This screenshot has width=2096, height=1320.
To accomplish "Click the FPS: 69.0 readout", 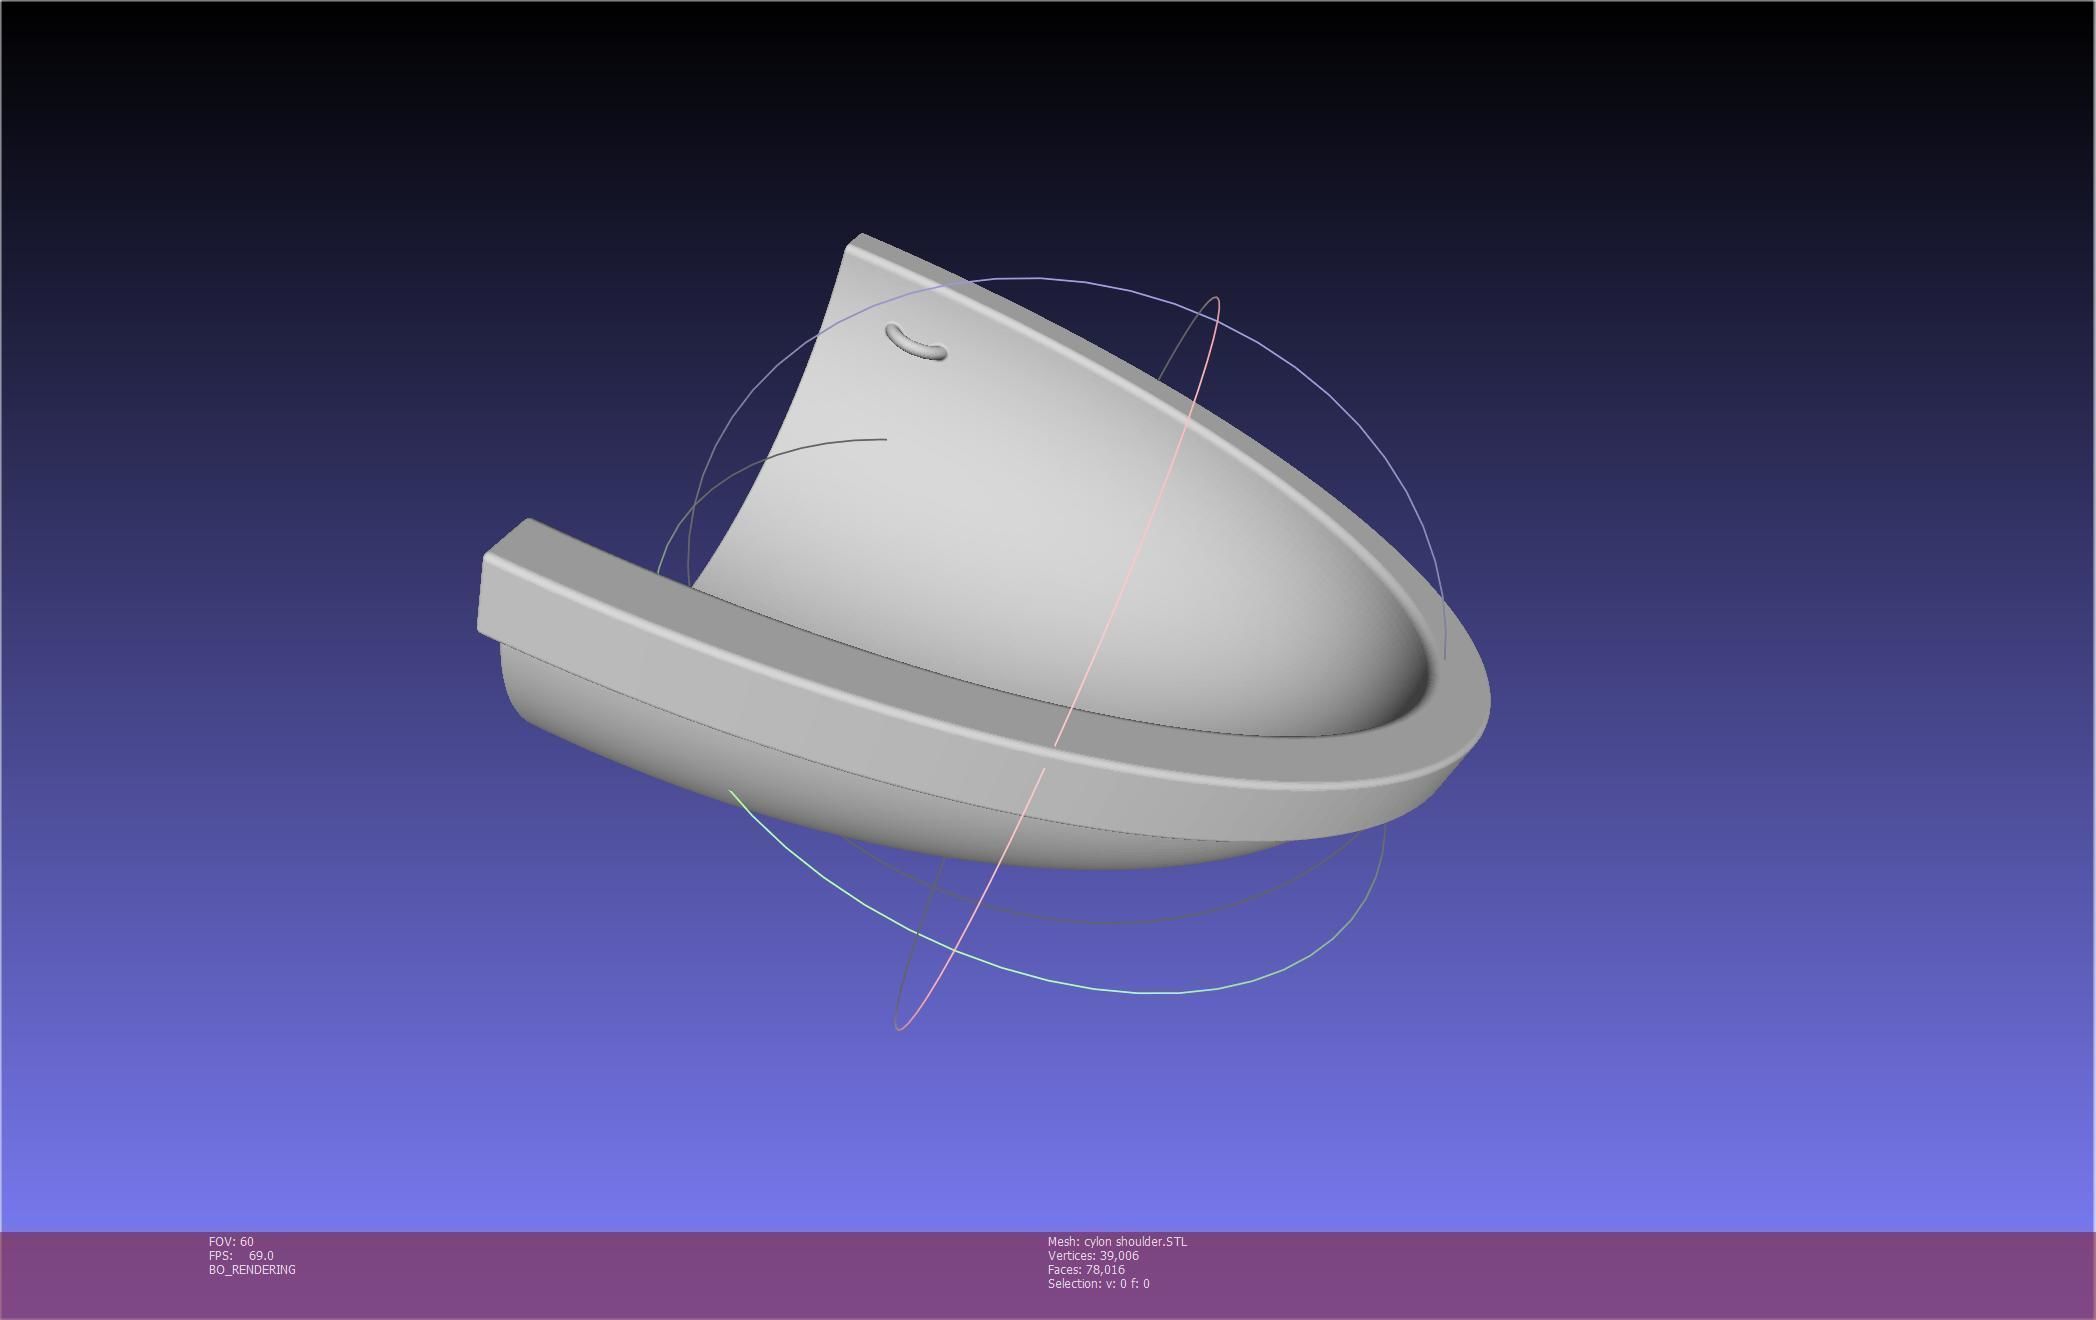I will tap(241, 1255).
